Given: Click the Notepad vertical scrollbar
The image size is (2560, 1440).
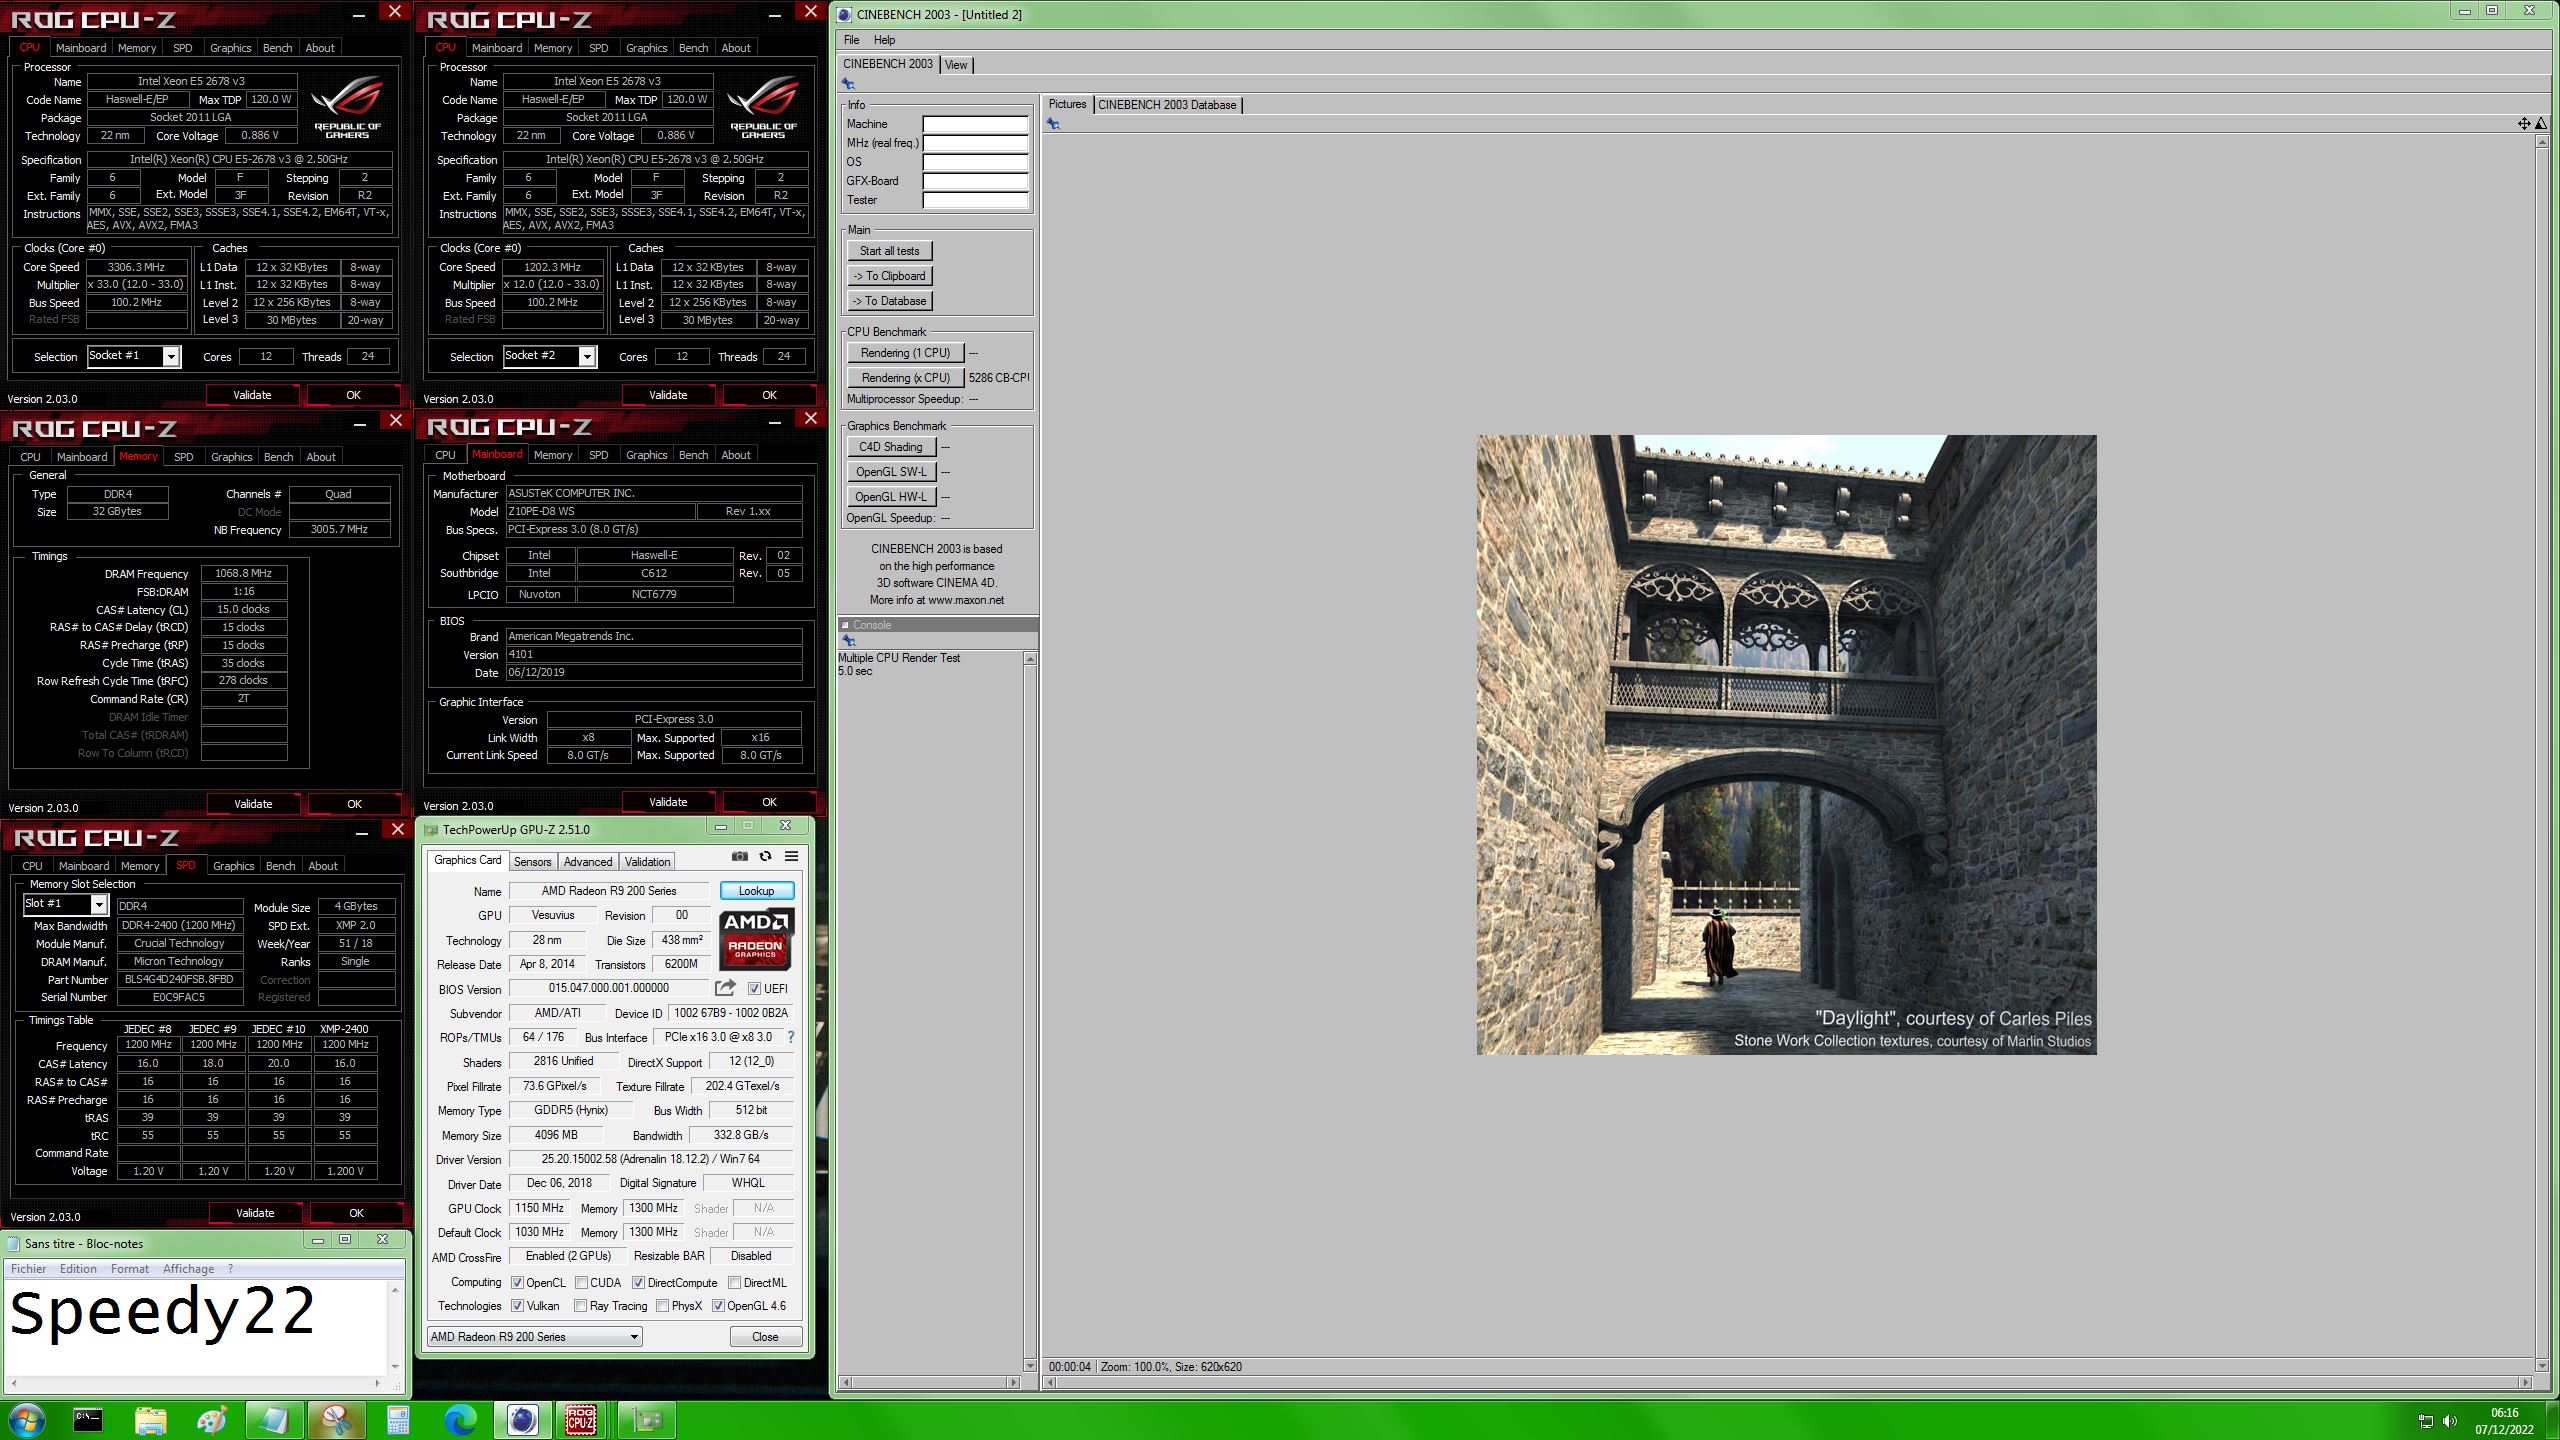Looking at the screenshot, I should click(x=395, y=1328).
